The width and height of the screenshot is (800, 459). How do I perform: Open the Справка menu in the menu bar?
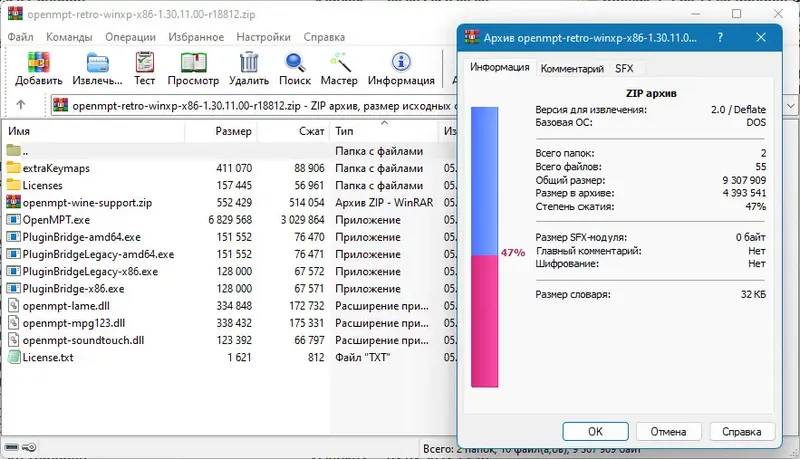point(324,37)
